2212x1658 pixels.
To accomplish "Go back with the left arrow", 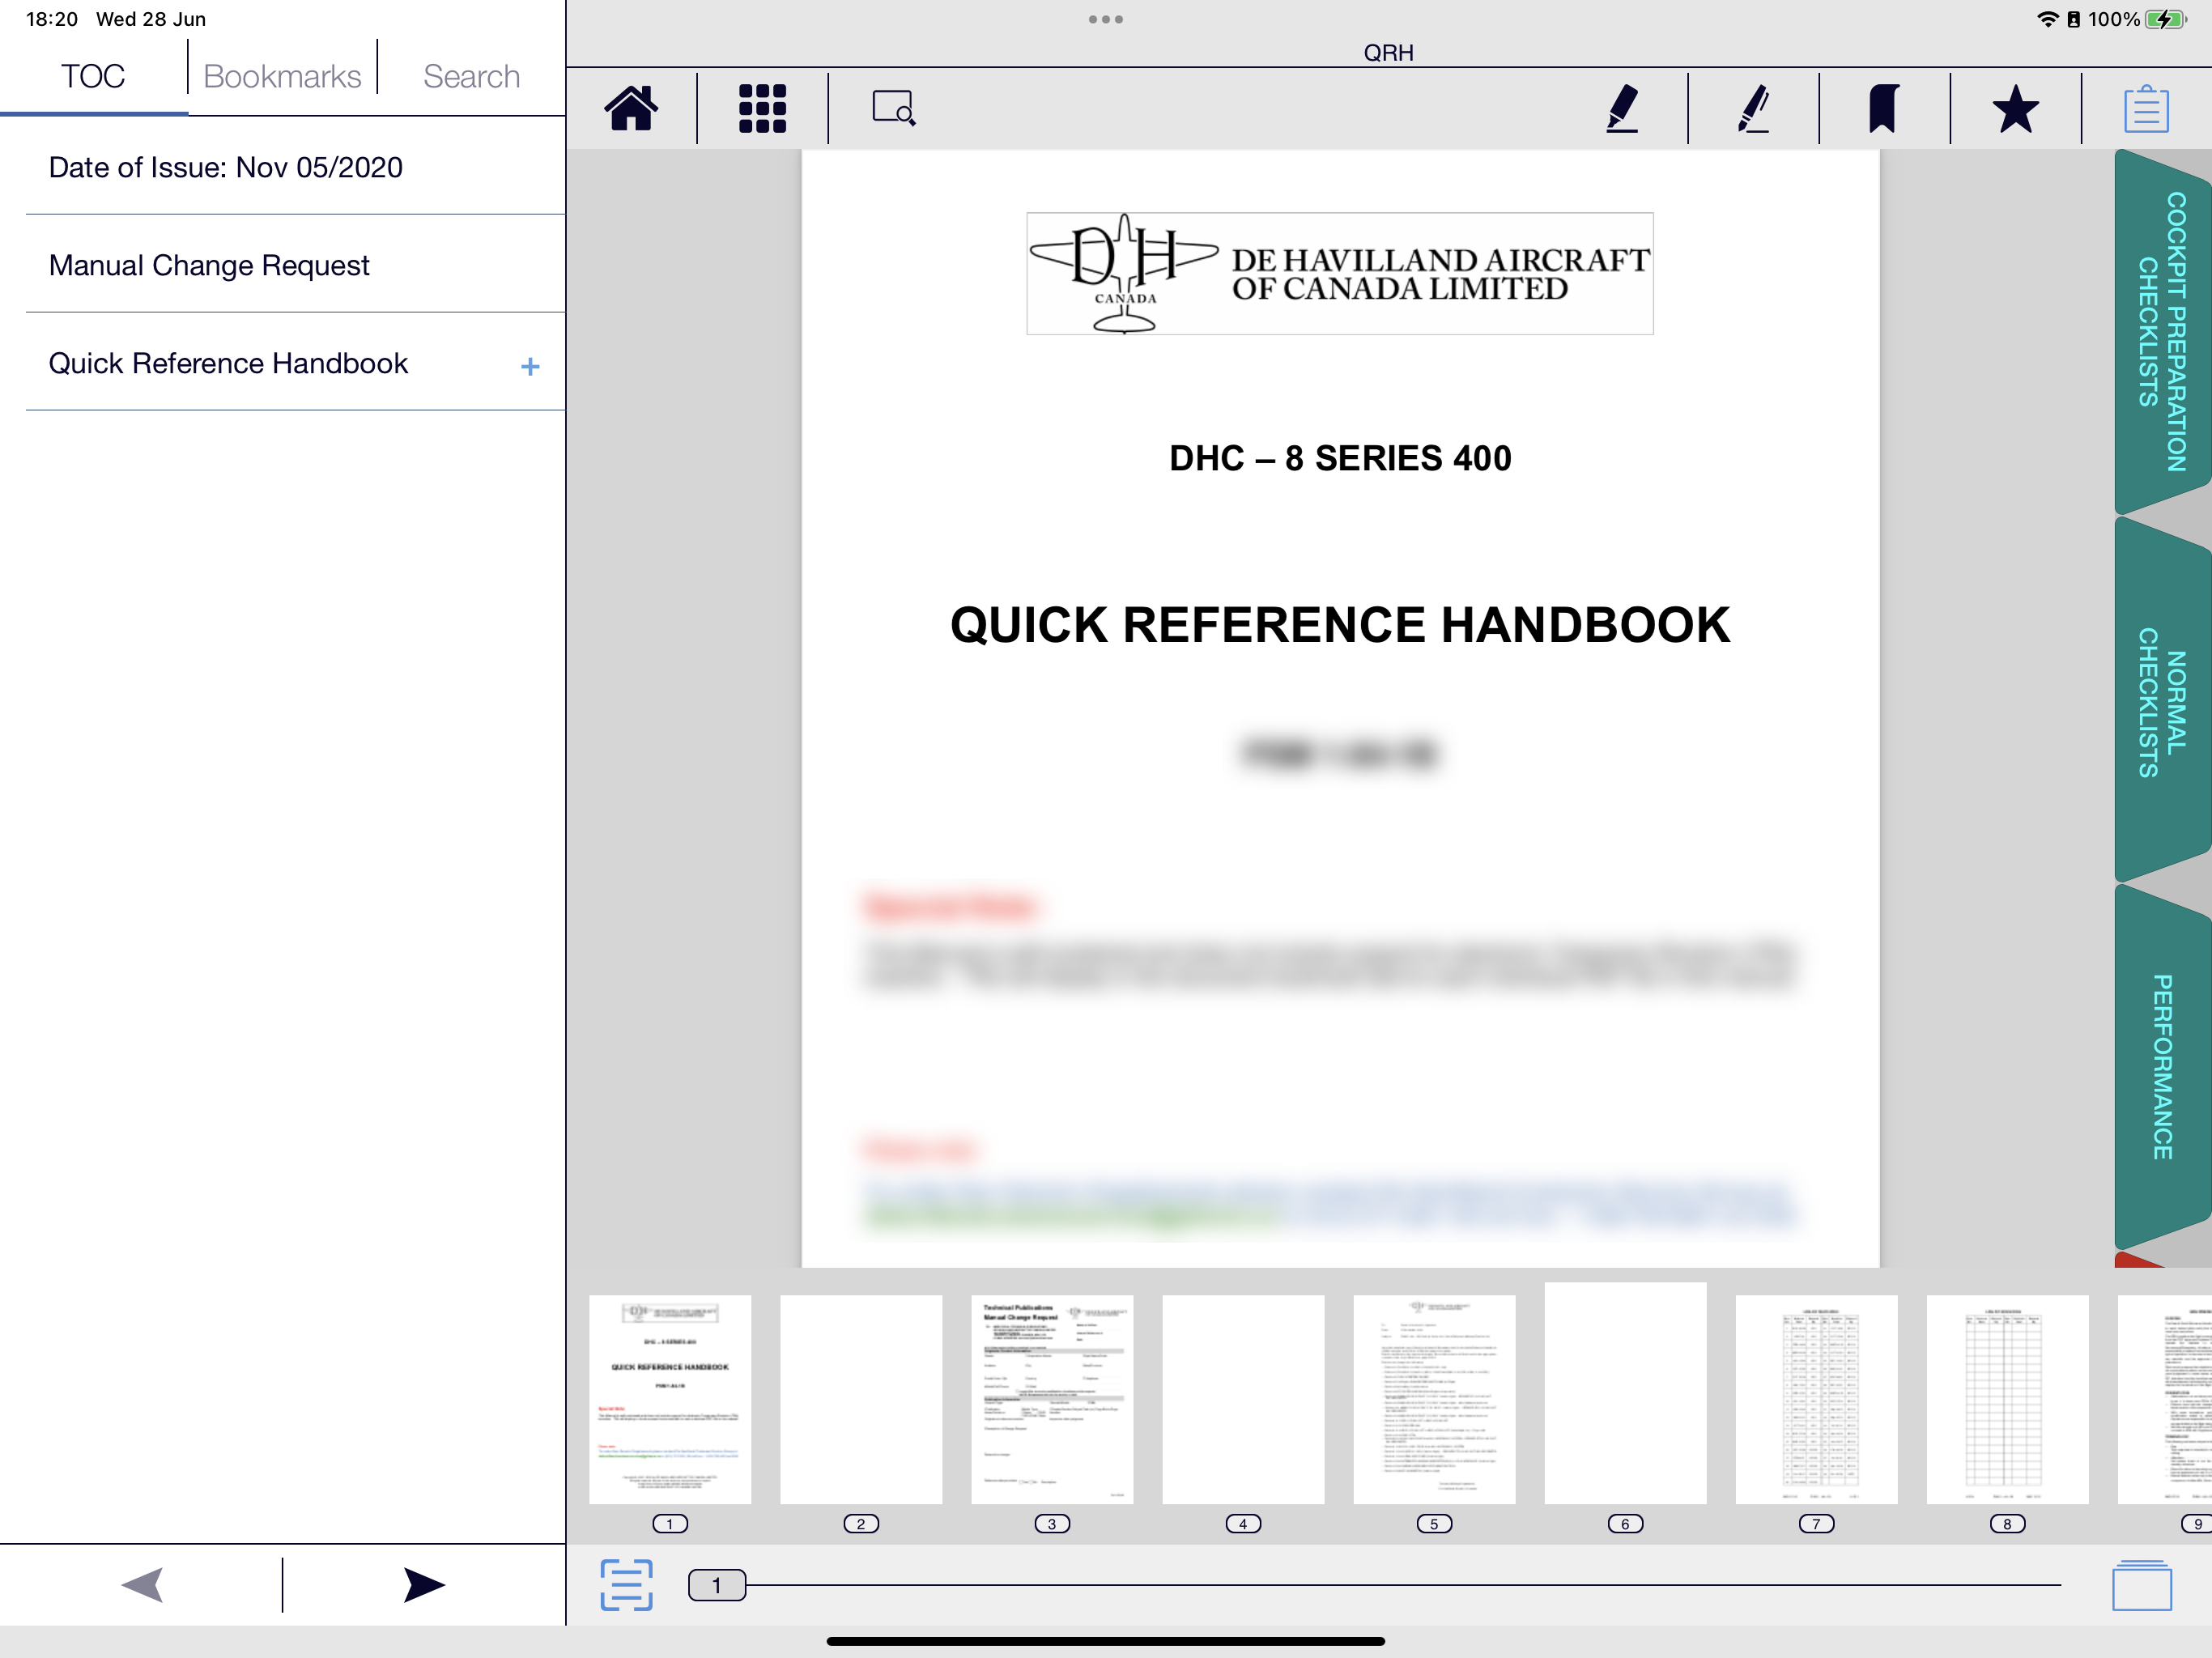I will [x=142, y=1585].
